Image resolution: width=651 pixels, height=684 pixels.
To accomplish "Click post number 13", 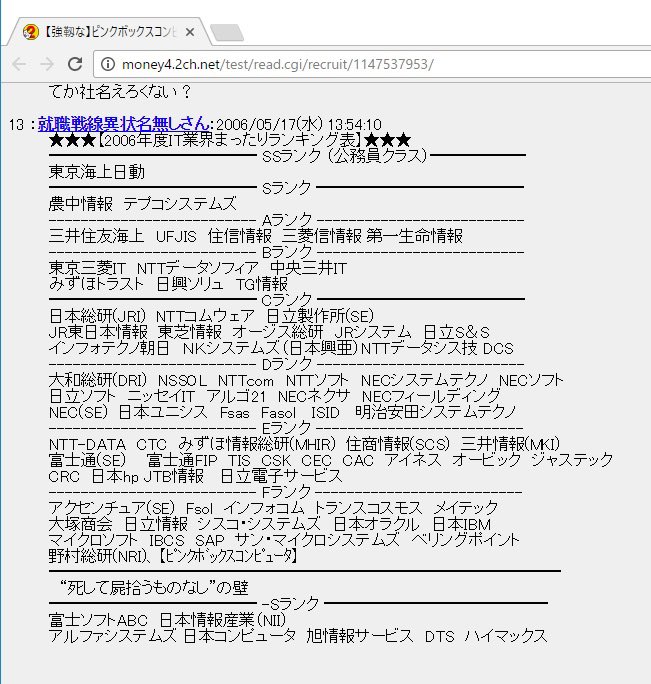I will click(x=16, y=125).
